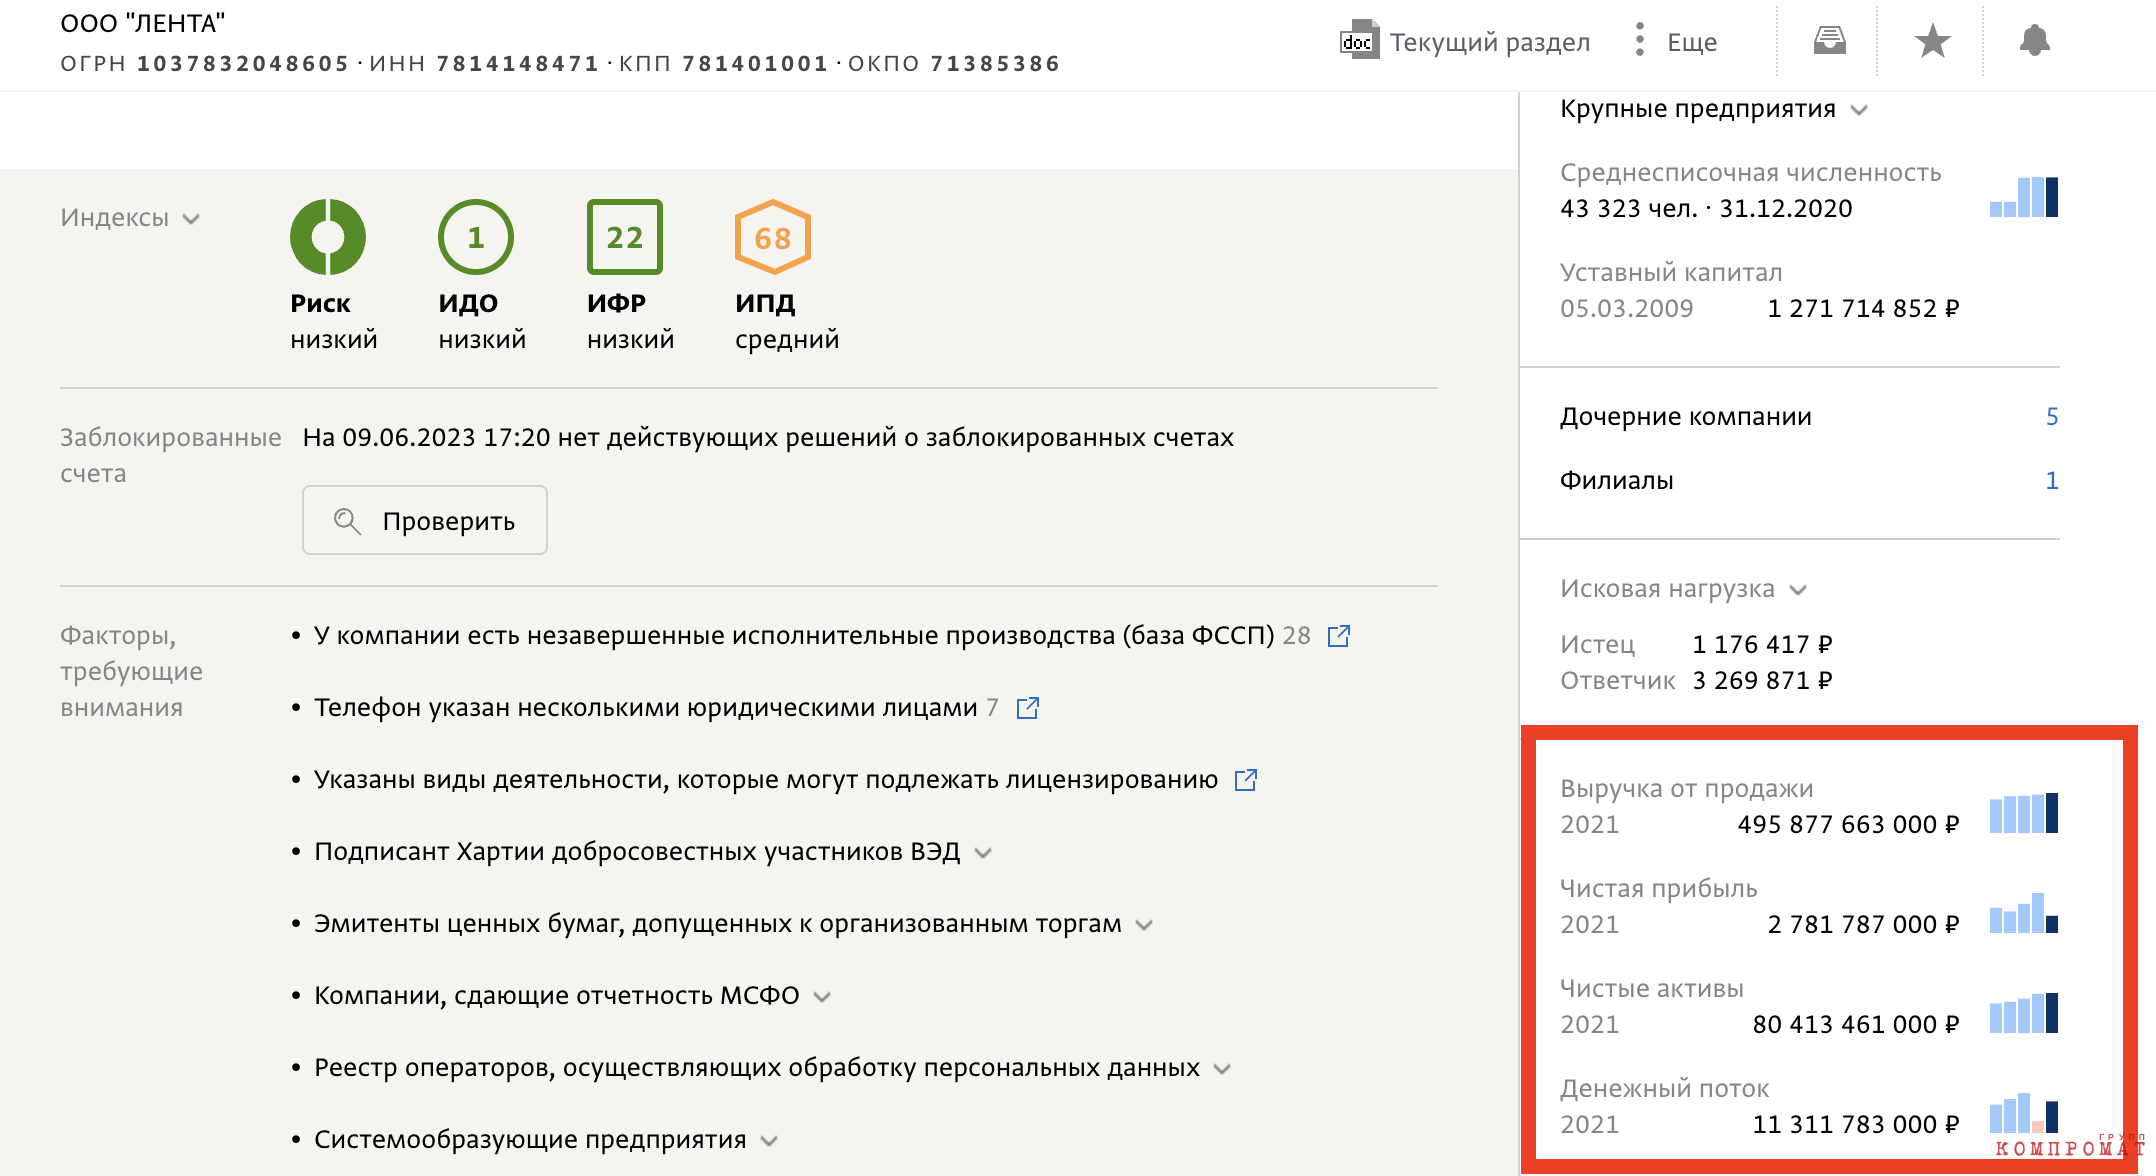
Task: Open 'Чистая прибыль' chart icon
Action: [2023, 912]
